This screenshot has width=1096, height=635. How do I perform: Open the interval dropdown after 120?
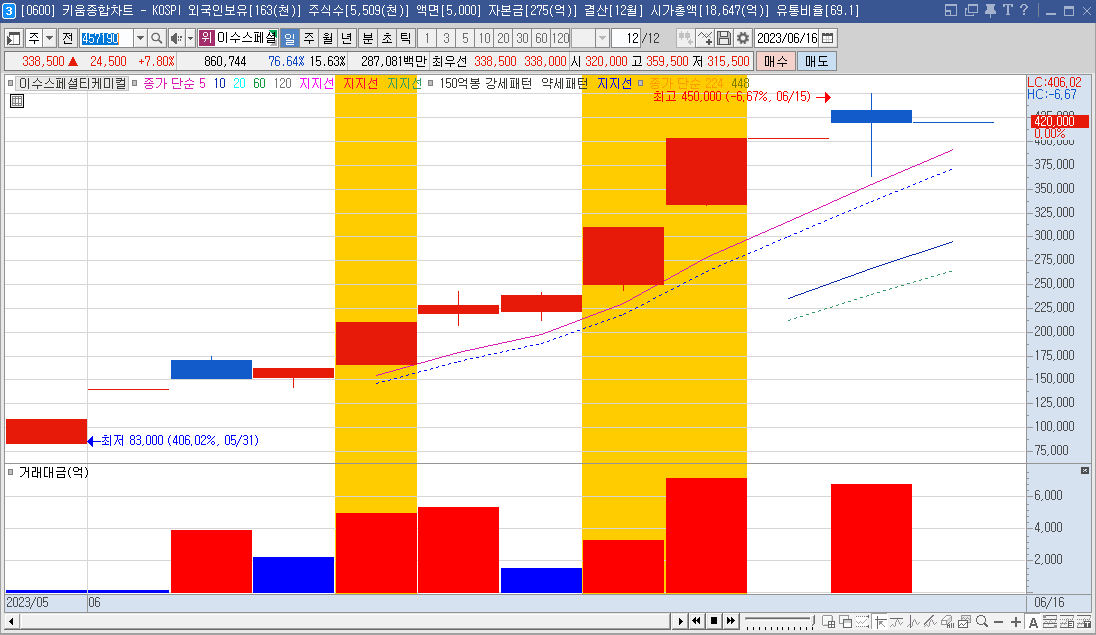[x=602, y=38]
